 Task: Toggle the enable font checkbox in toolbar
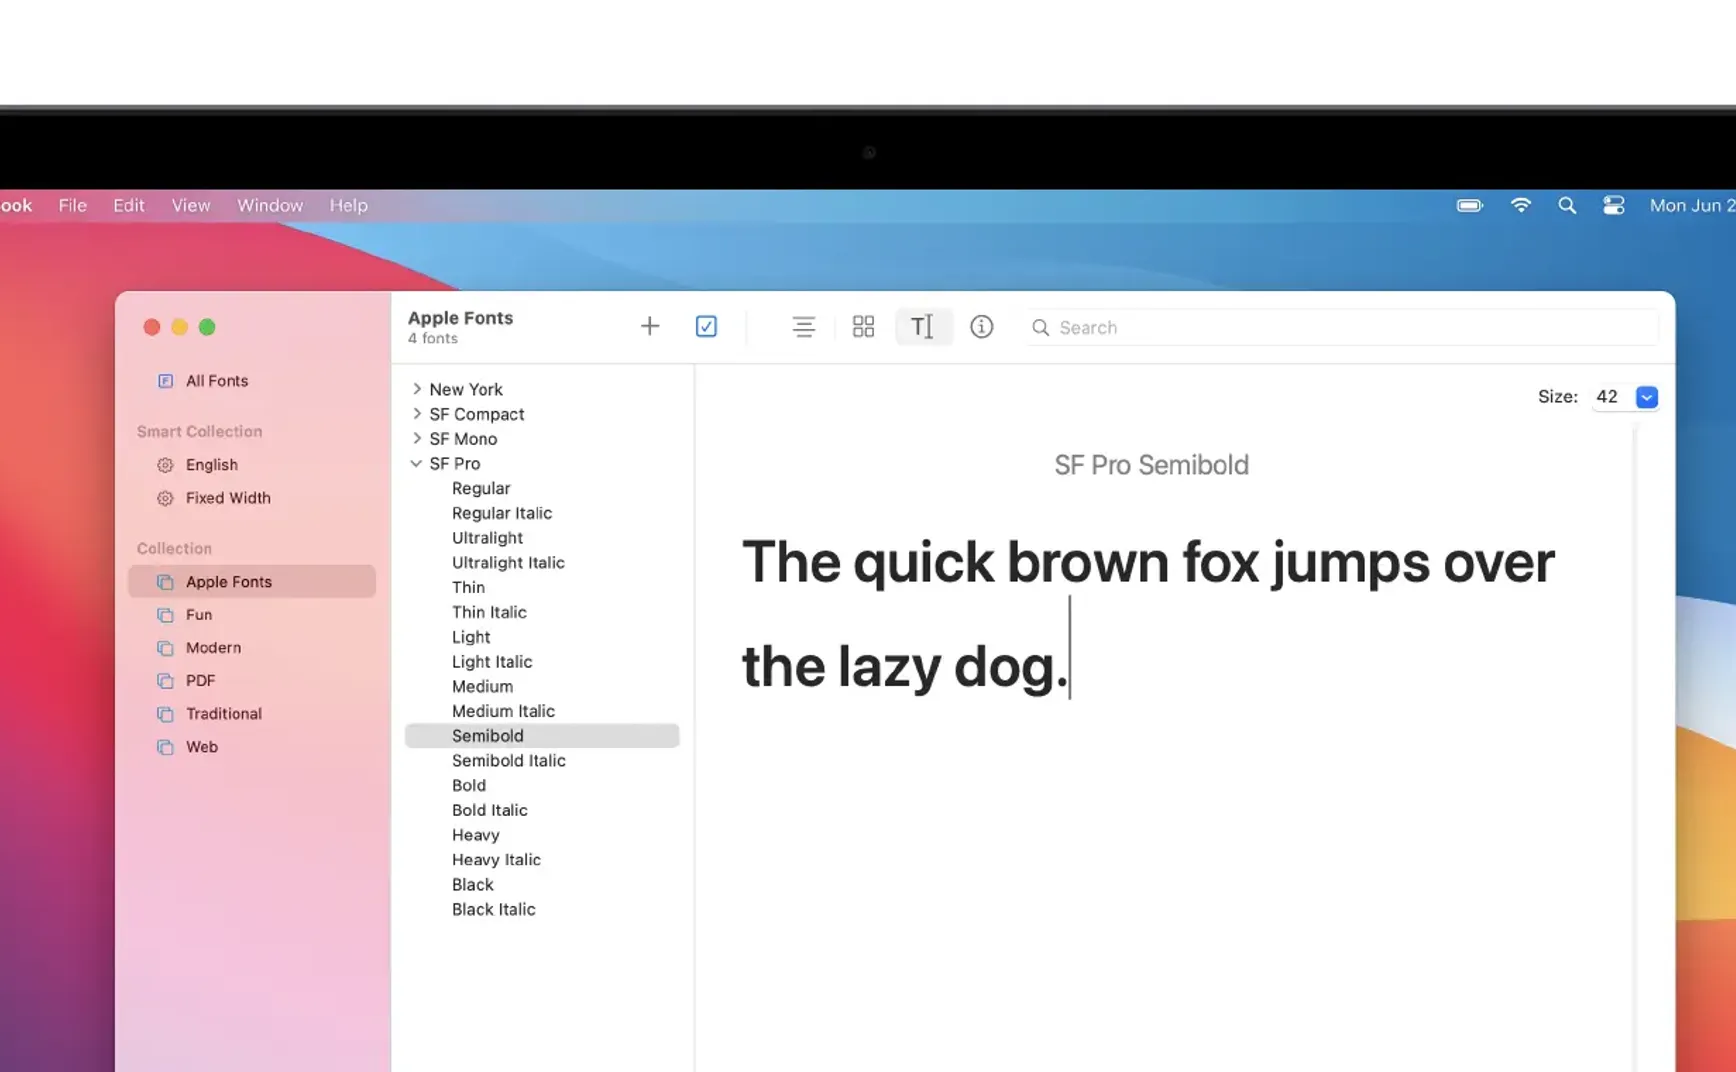(x=706, y=326)
